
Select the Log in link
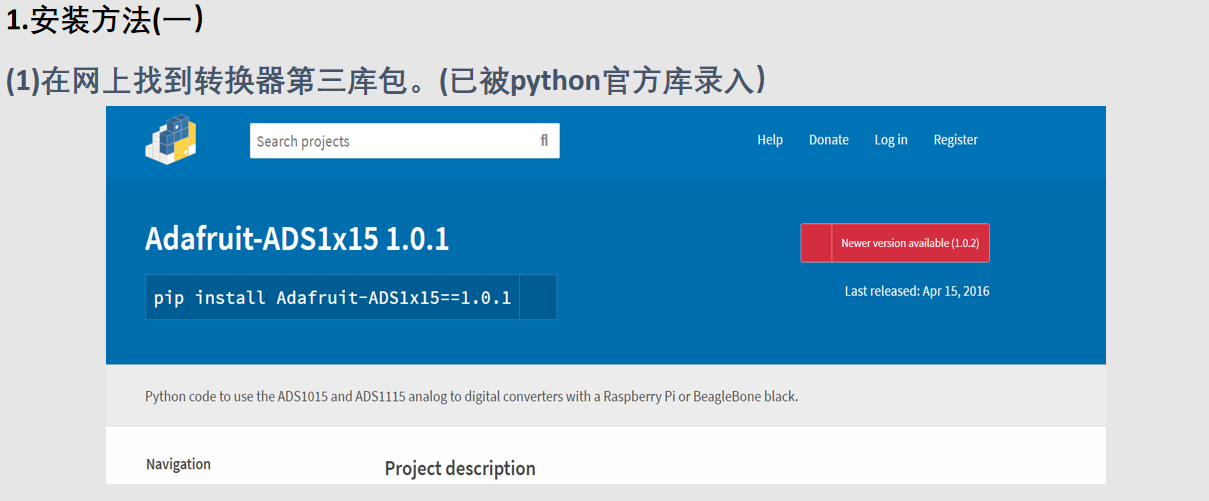pos(891,140)
